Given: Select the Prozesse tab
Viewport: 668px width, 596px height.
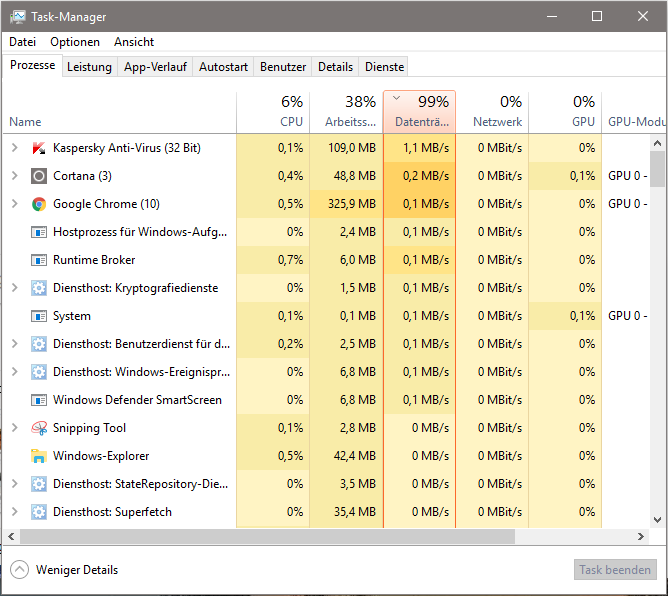Looking at the screenshot, I should [x=33, y=65].
